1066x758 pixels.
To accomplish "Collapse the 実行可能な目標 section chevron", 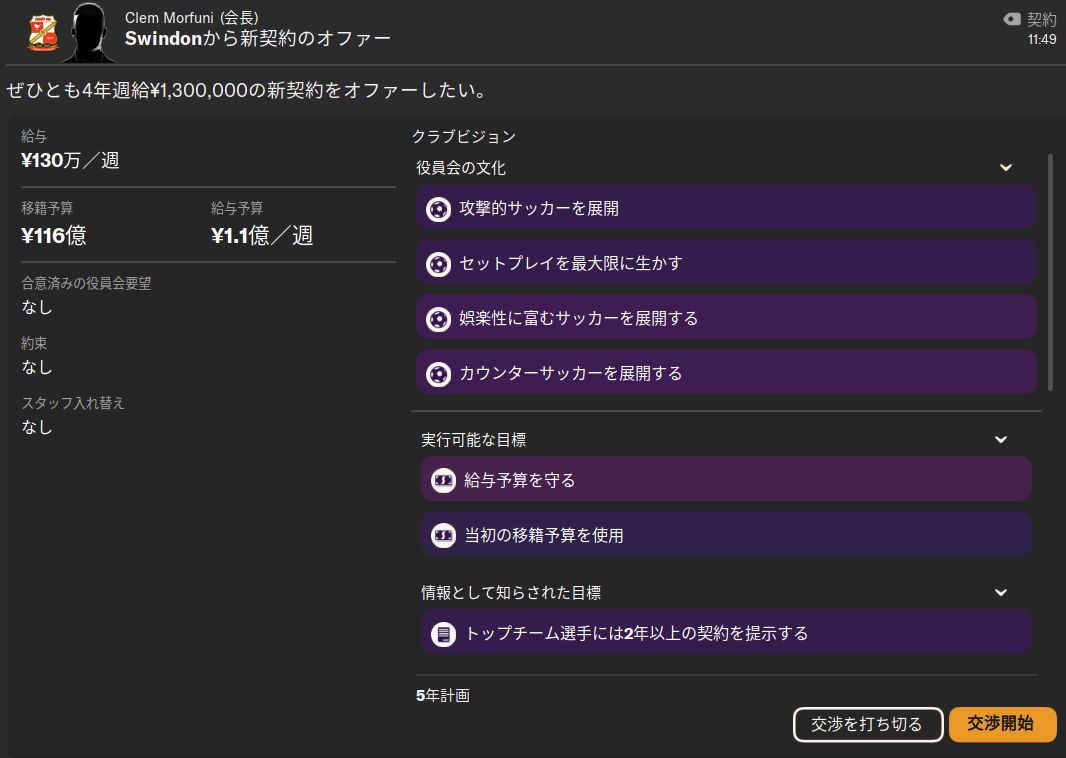I will pyautogui.click(x=1001, y=439).
